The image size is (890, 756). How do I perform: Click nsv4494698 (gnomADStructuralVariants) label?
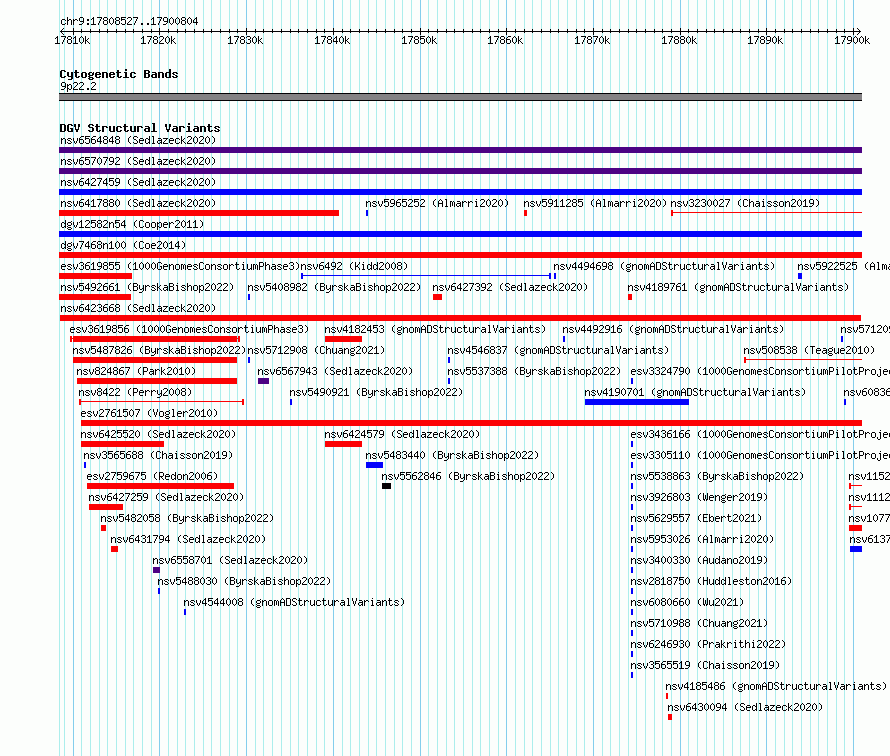point(664,266)
